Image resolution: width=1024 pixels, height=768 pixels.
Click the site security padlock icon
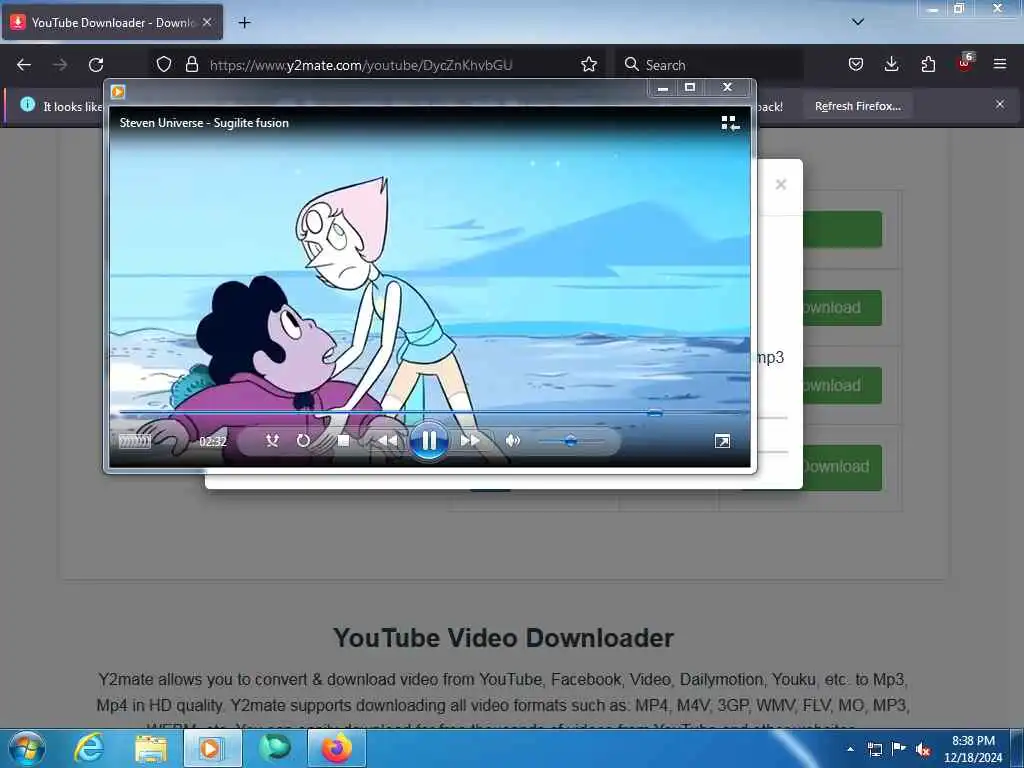coord(191,64)
